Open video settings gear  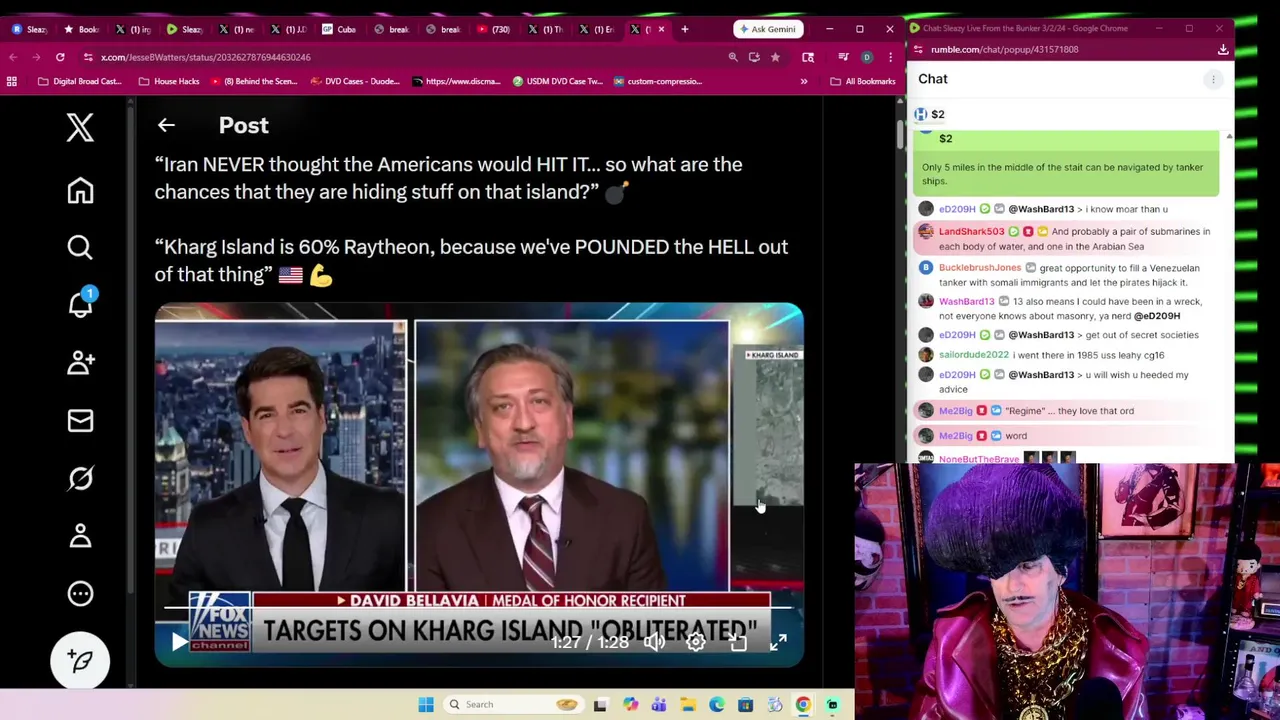pyautogui.click(x=696, y=643)
